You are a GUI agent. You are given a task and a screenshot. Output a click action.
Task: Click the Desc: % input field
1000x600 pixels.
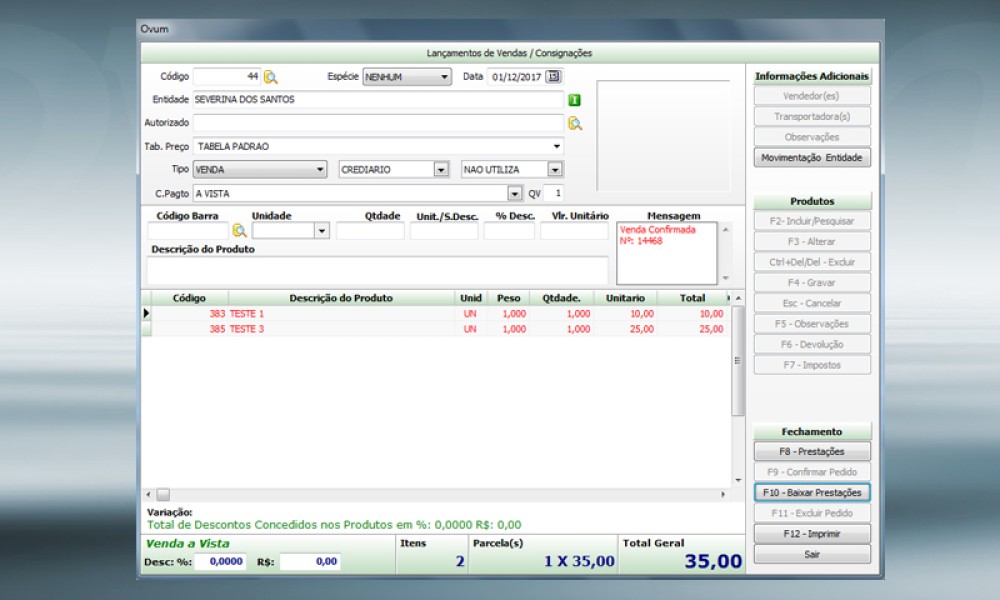click(220, 562)
